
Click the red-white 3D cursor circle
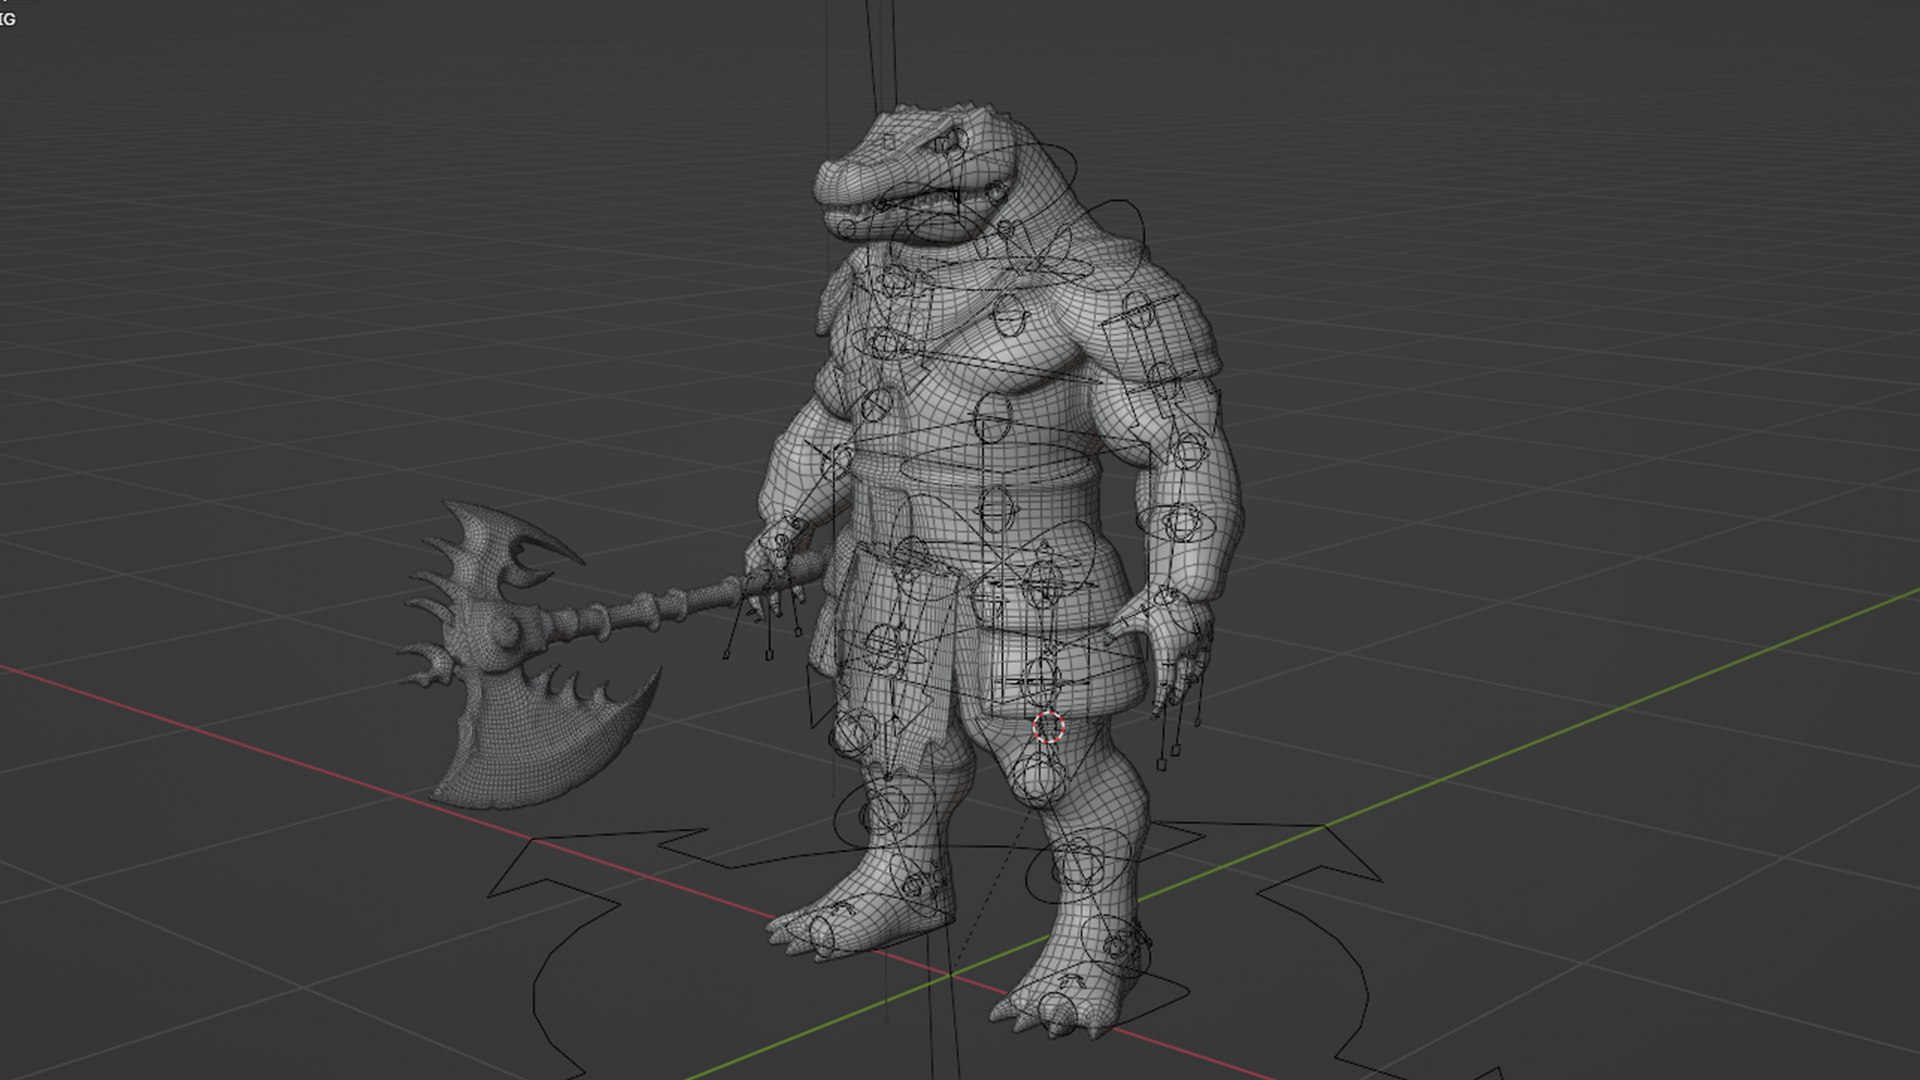pos(1048,727)
